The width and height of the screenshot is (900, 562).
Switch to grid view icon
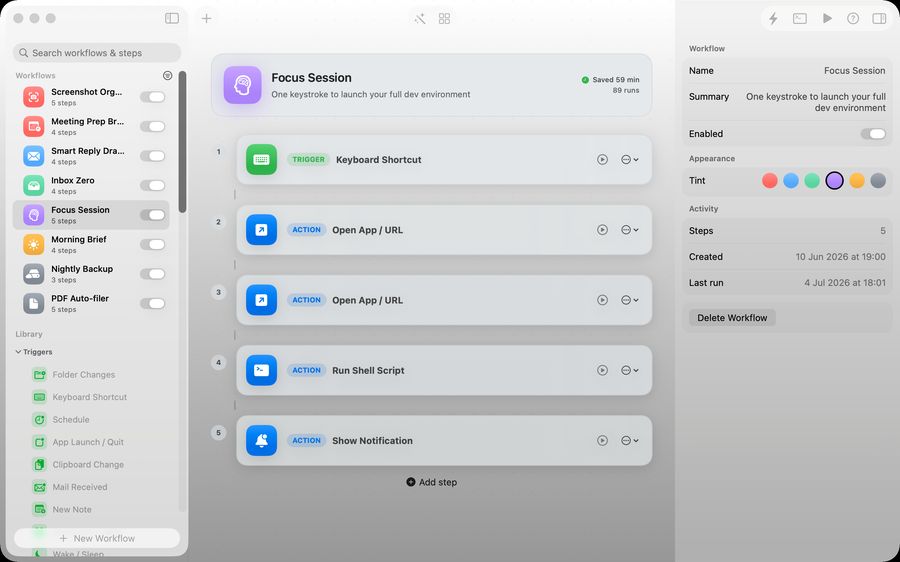444,18
